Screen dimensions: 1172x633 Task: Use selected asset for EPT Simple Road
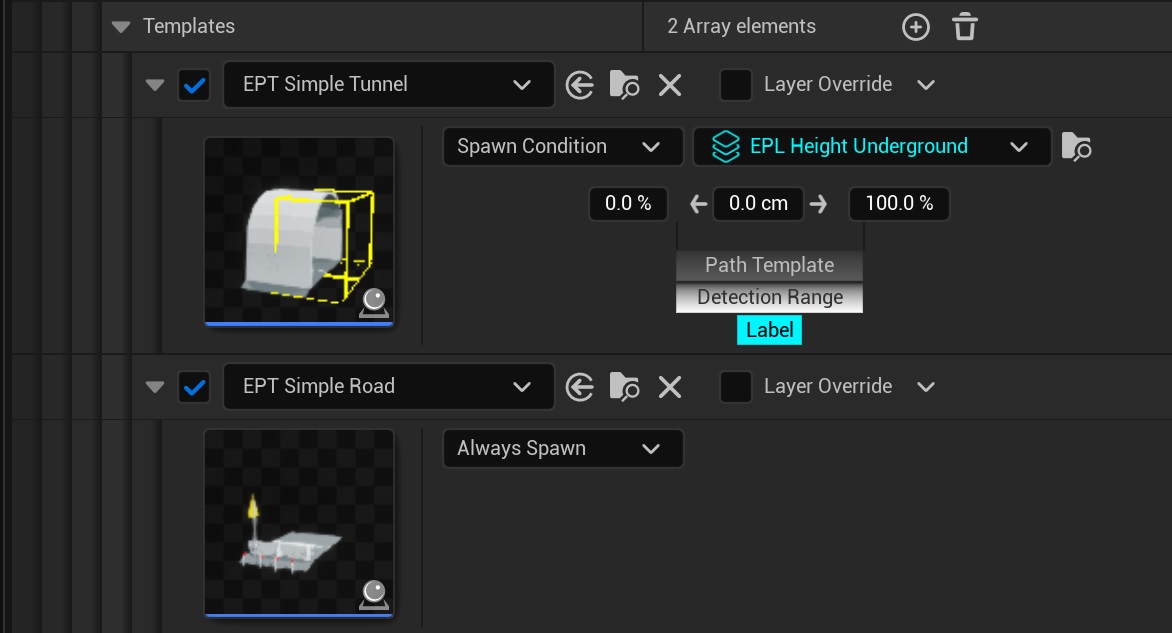coord(580,387)
